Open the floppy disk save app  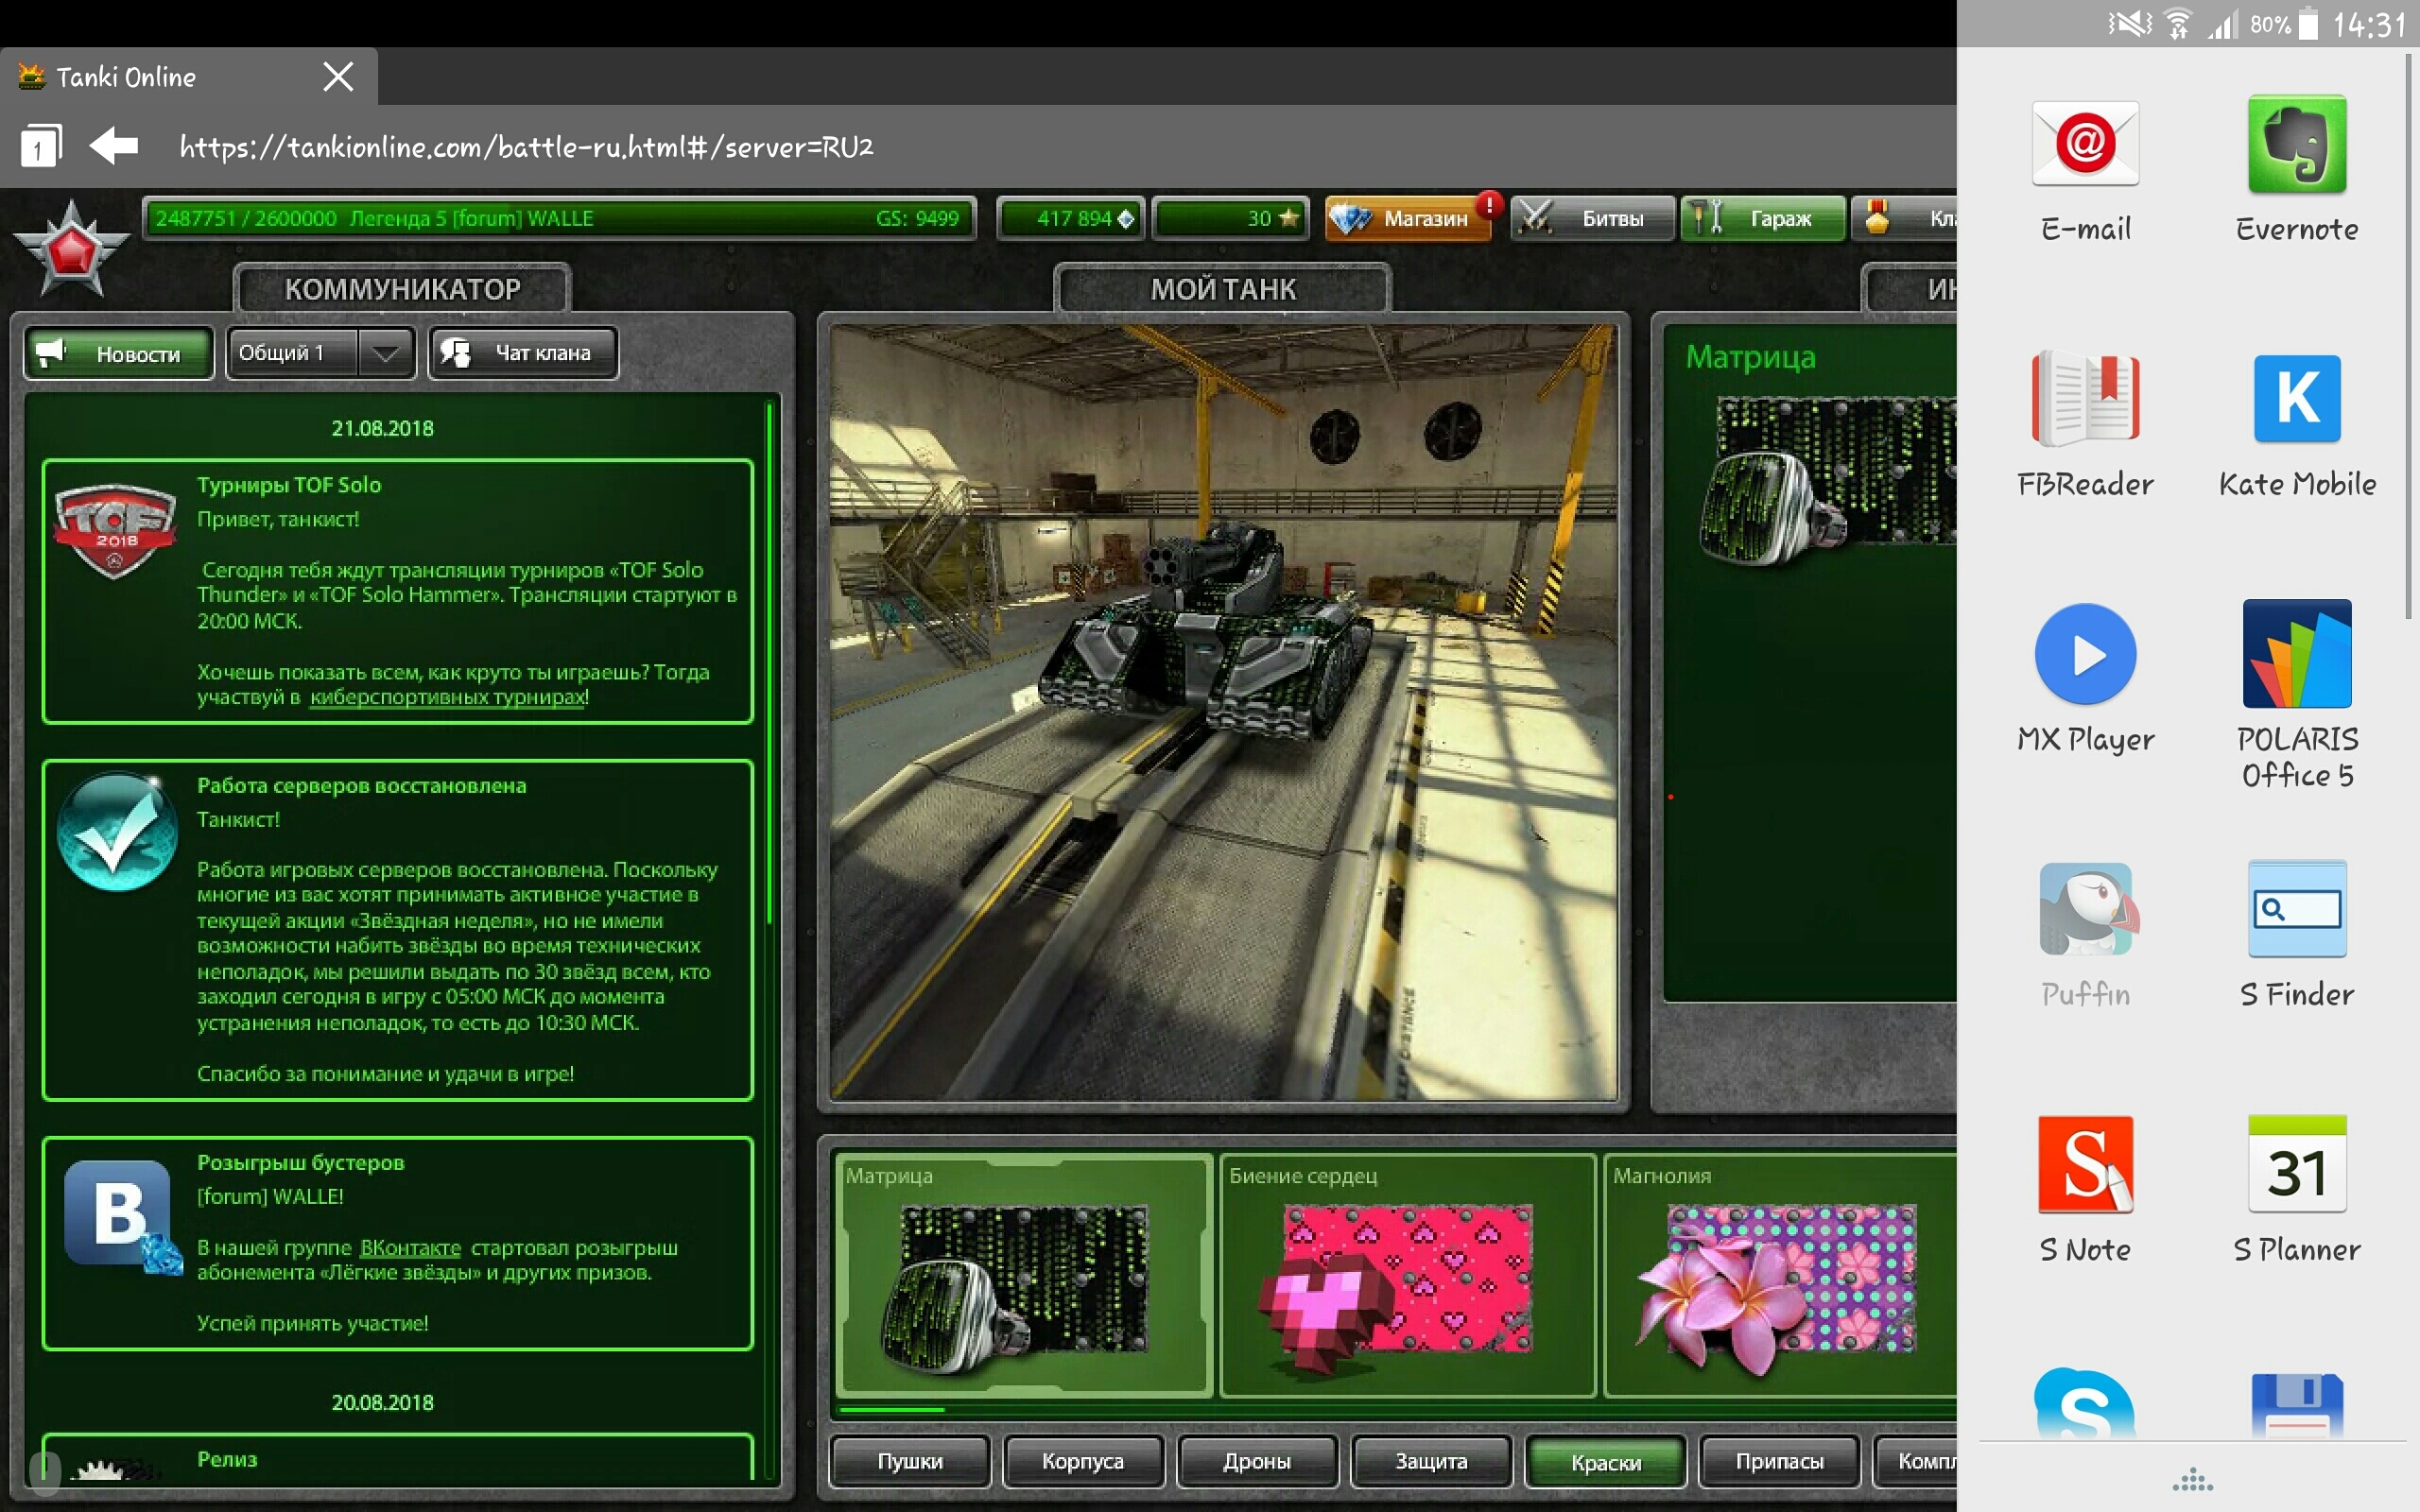click(x=2297, y=1406)
